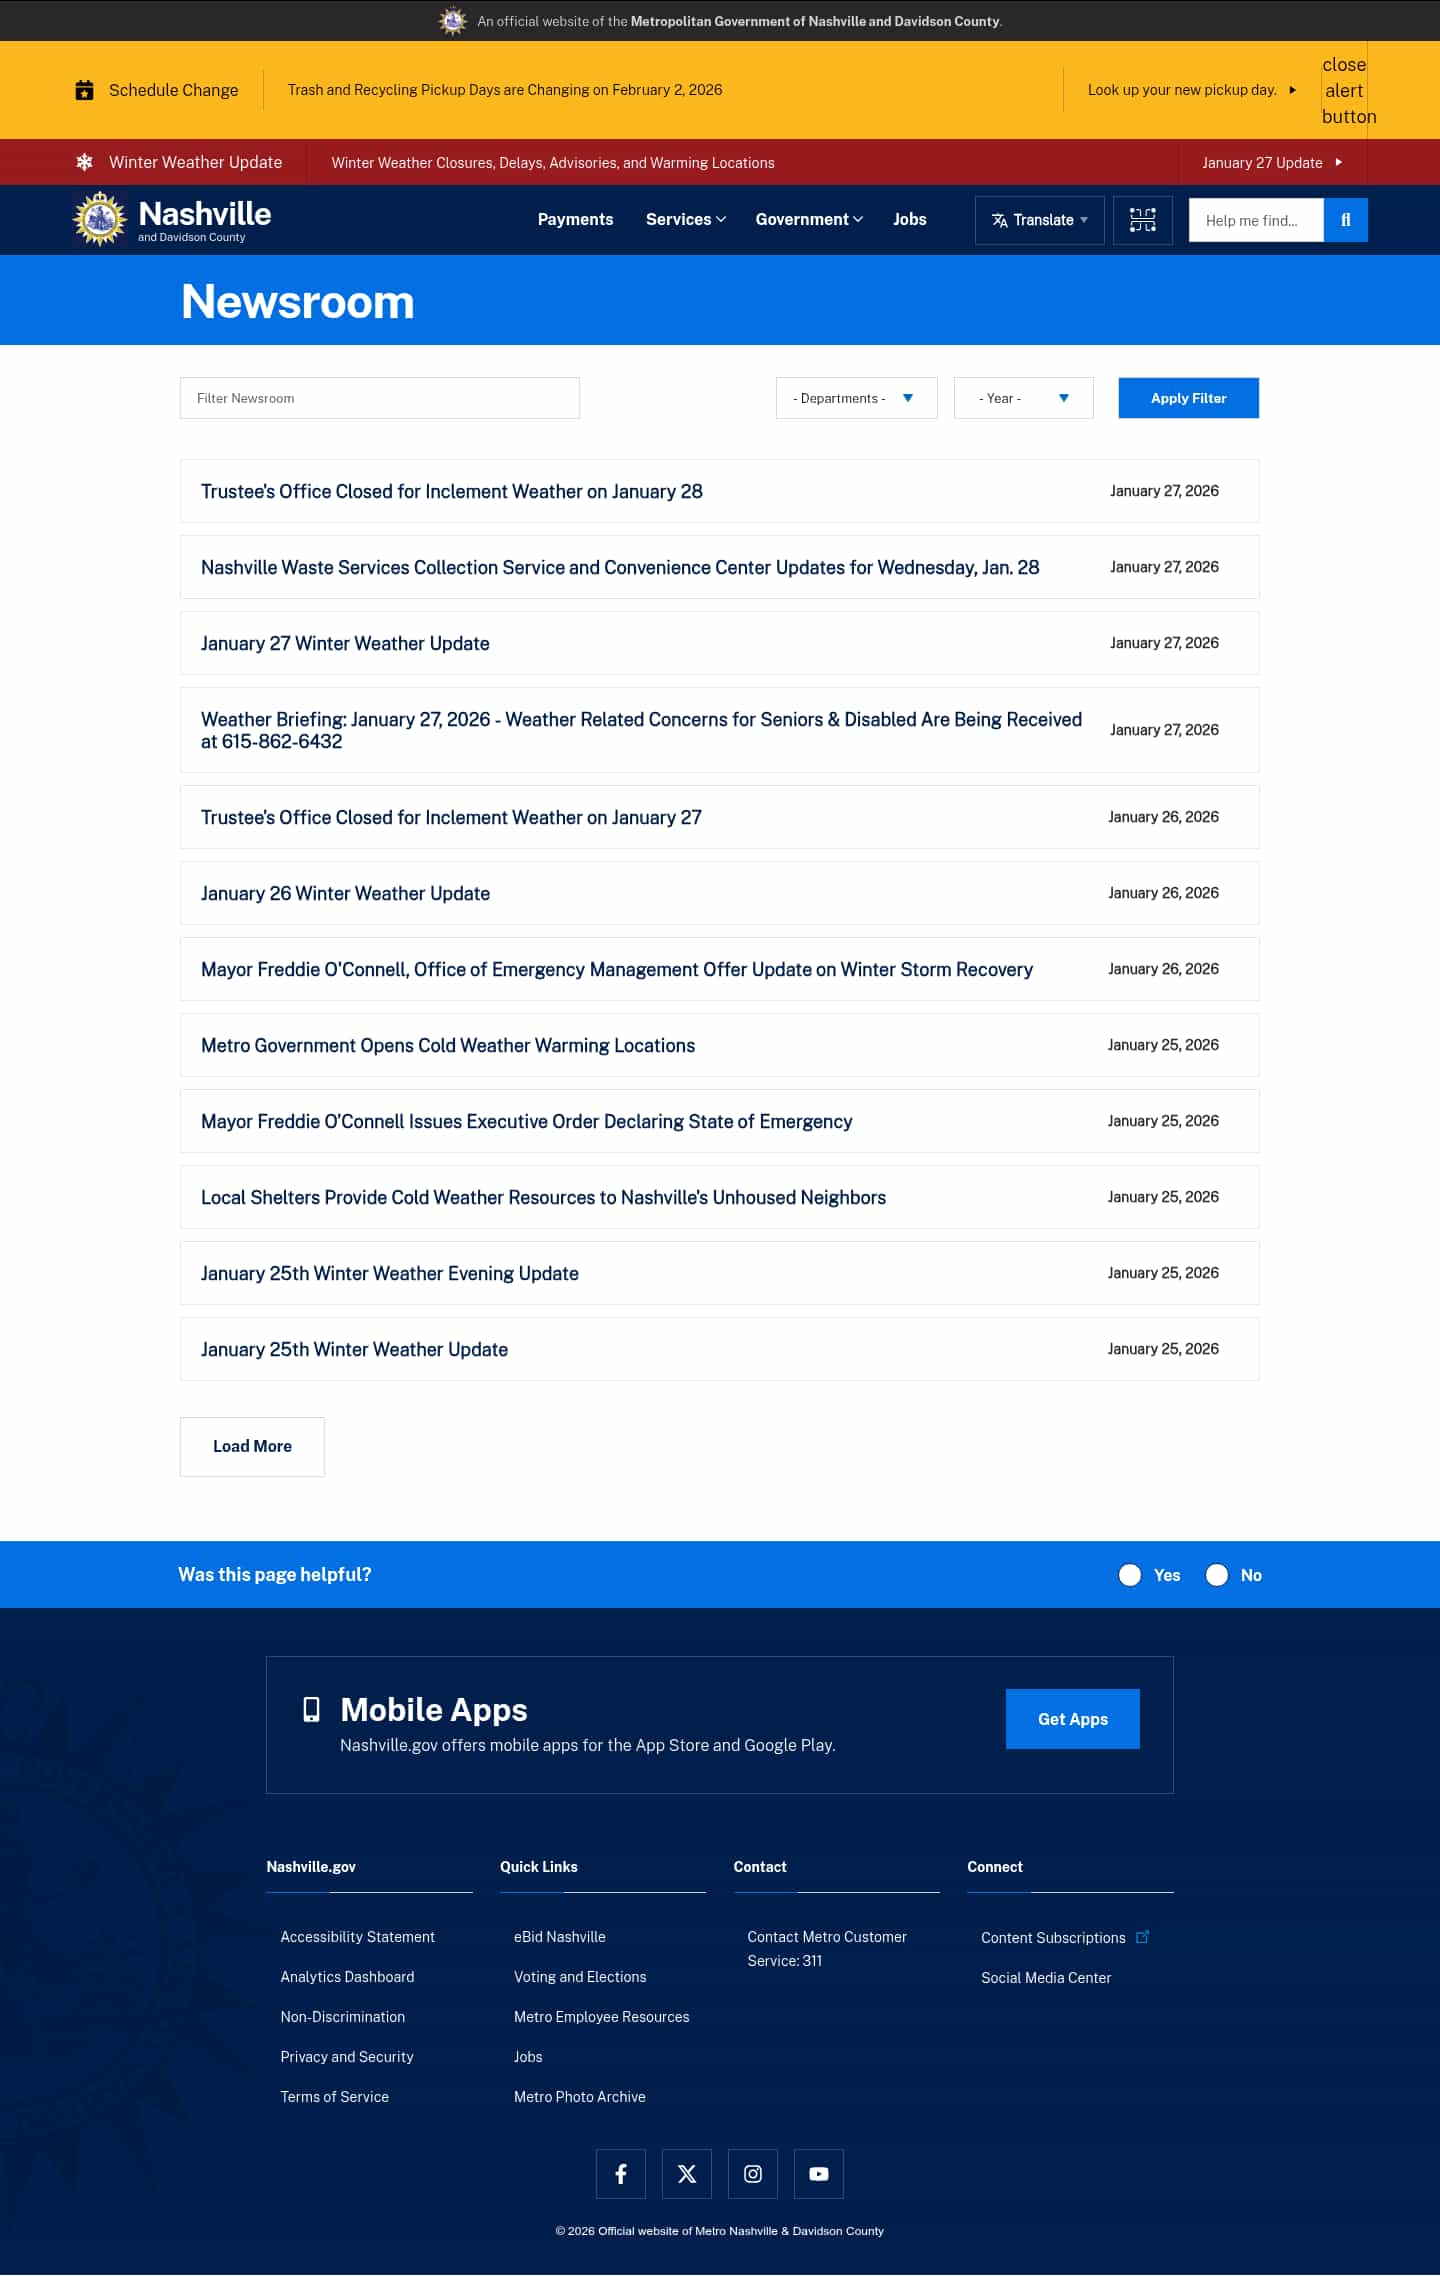Open 'January 27 Winter Weather Update' article
1440x2276 pixels.
point(345,644)
